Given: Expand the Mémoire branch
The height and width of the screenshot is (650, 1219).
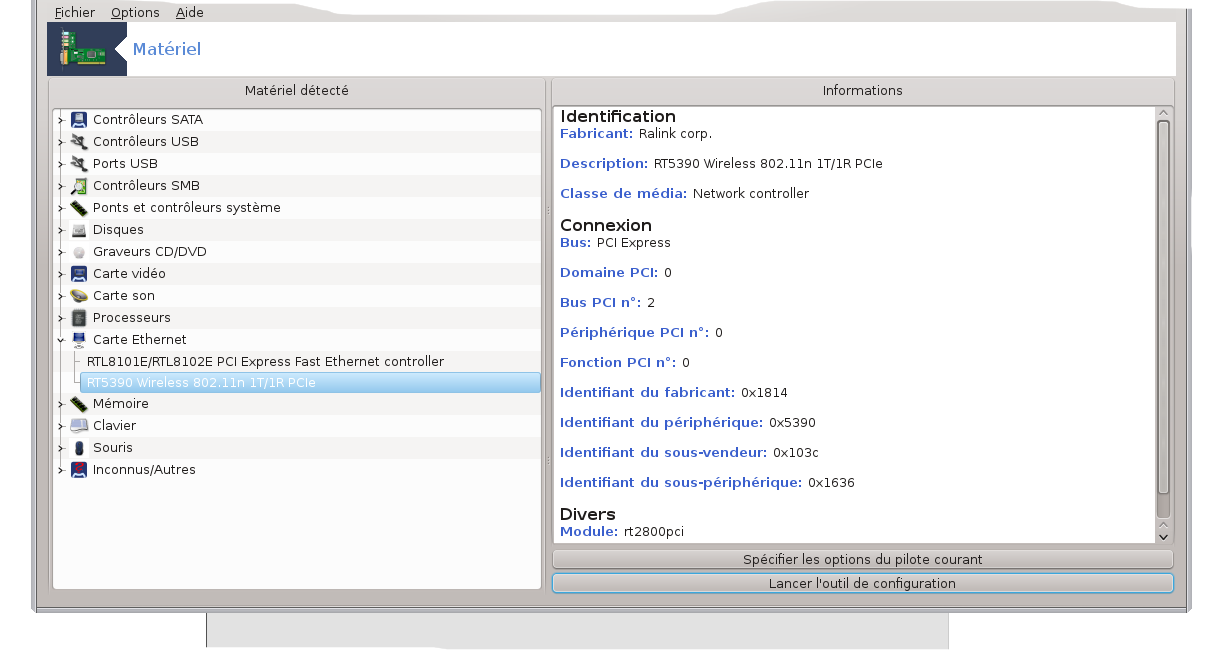Looking at the screenshot, I should (61, 404).
